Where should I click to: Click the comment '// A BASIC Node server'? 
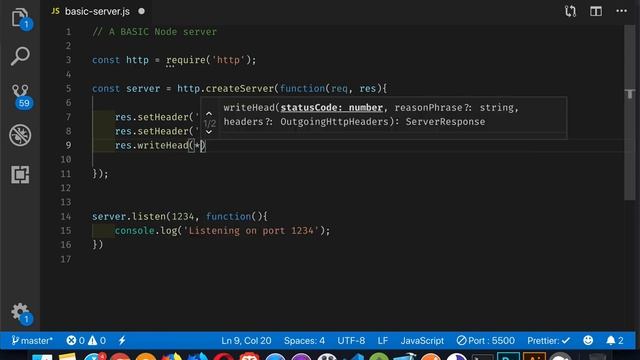(154, 32)
